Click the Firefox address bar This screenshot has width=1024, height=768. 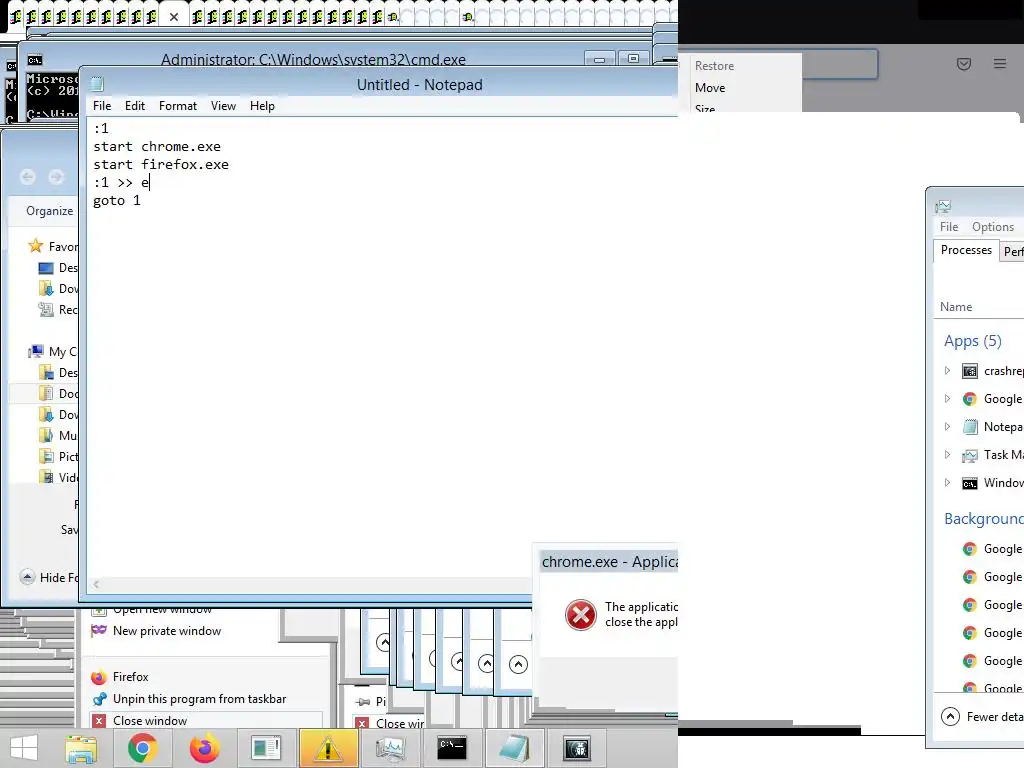tap(839, 64)
